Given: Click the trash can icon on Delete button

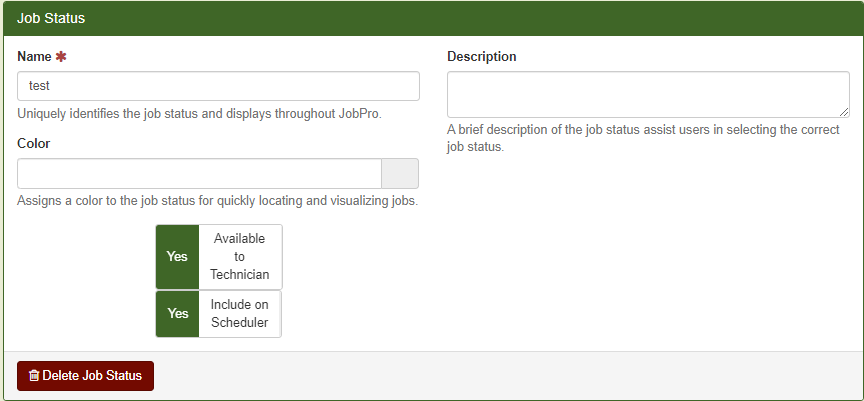Looking at the screenshot, I should [x=34, y=376].
